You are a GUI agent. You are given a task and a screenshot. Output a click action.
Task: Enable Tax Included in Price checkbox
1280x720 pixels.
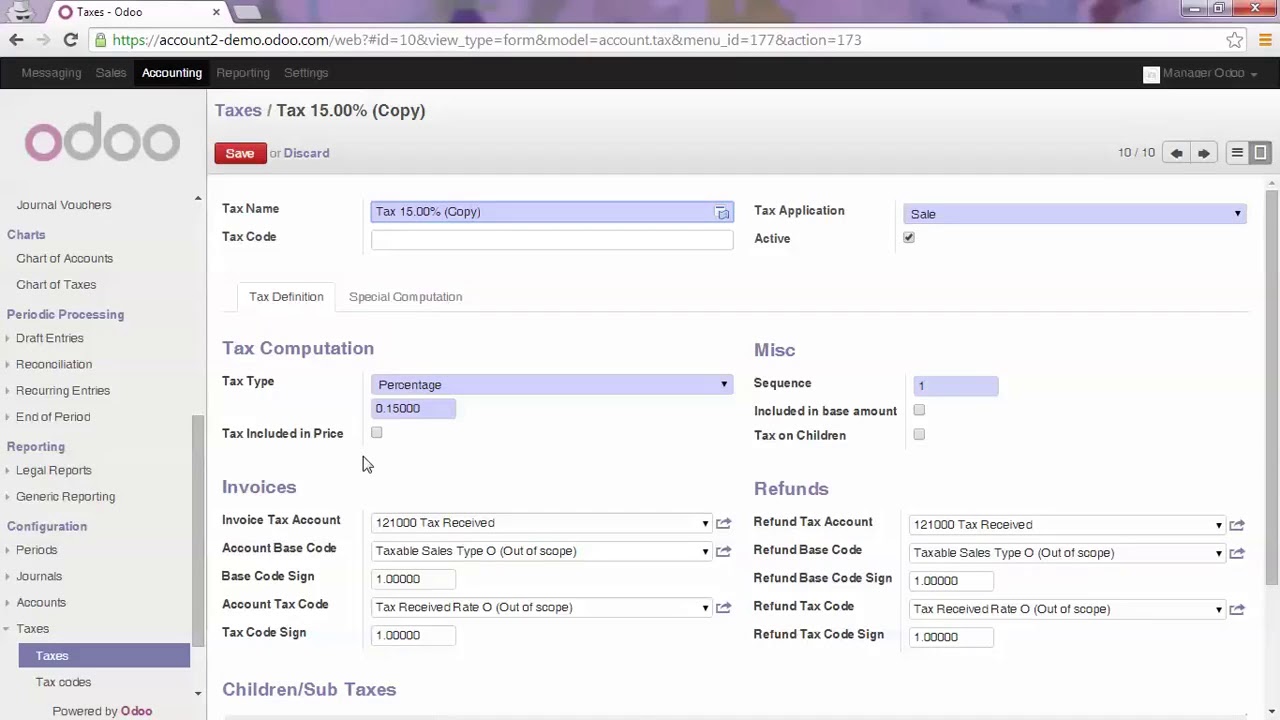377,433
